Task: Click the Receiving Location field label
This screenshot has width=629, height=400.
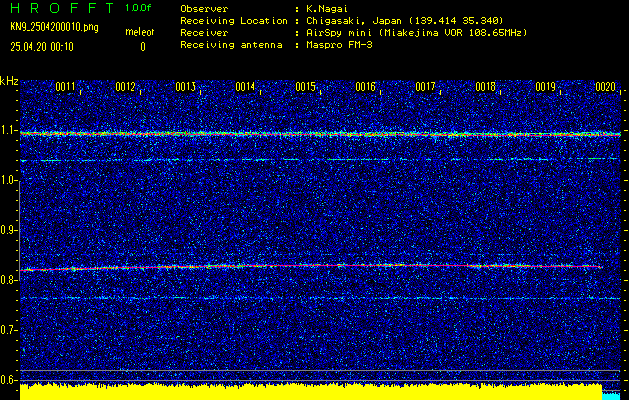Action: 234,21
